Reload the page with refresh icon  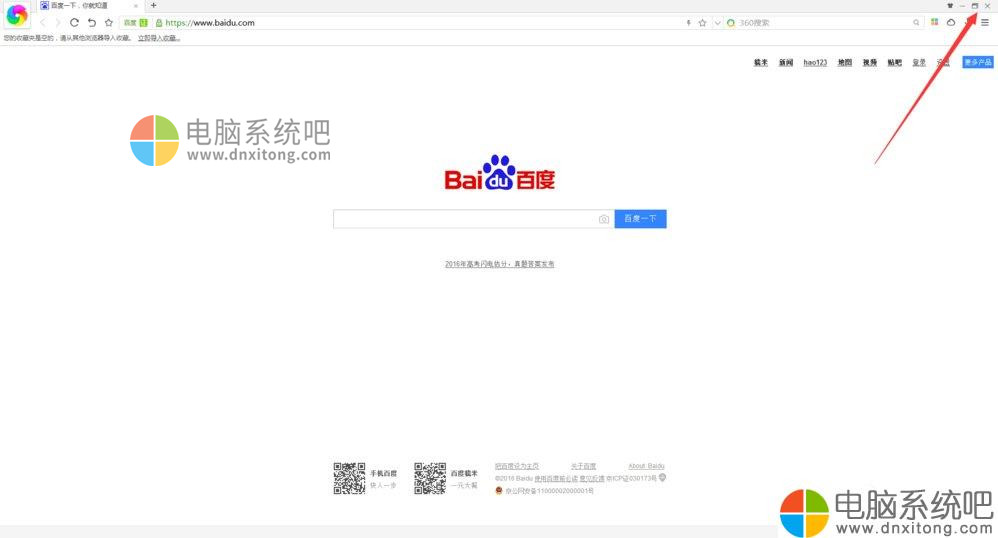[x=74, y=22]
